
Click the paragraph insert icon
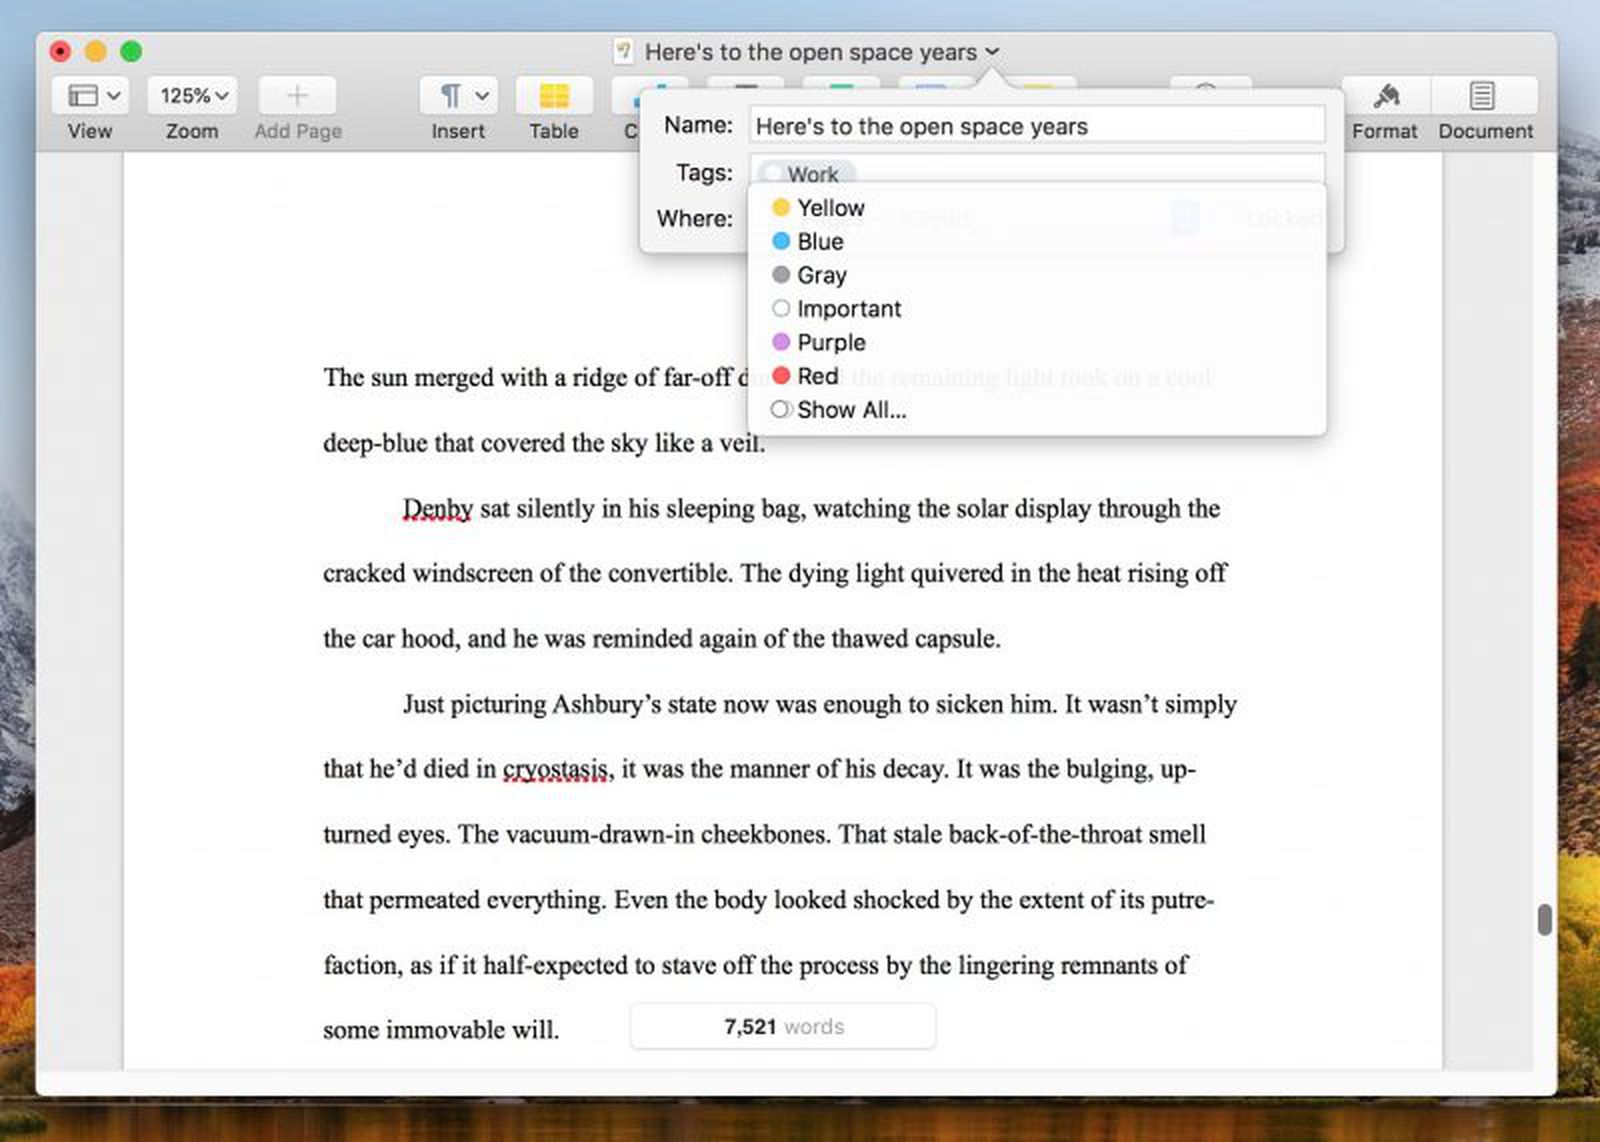point(450,95)
